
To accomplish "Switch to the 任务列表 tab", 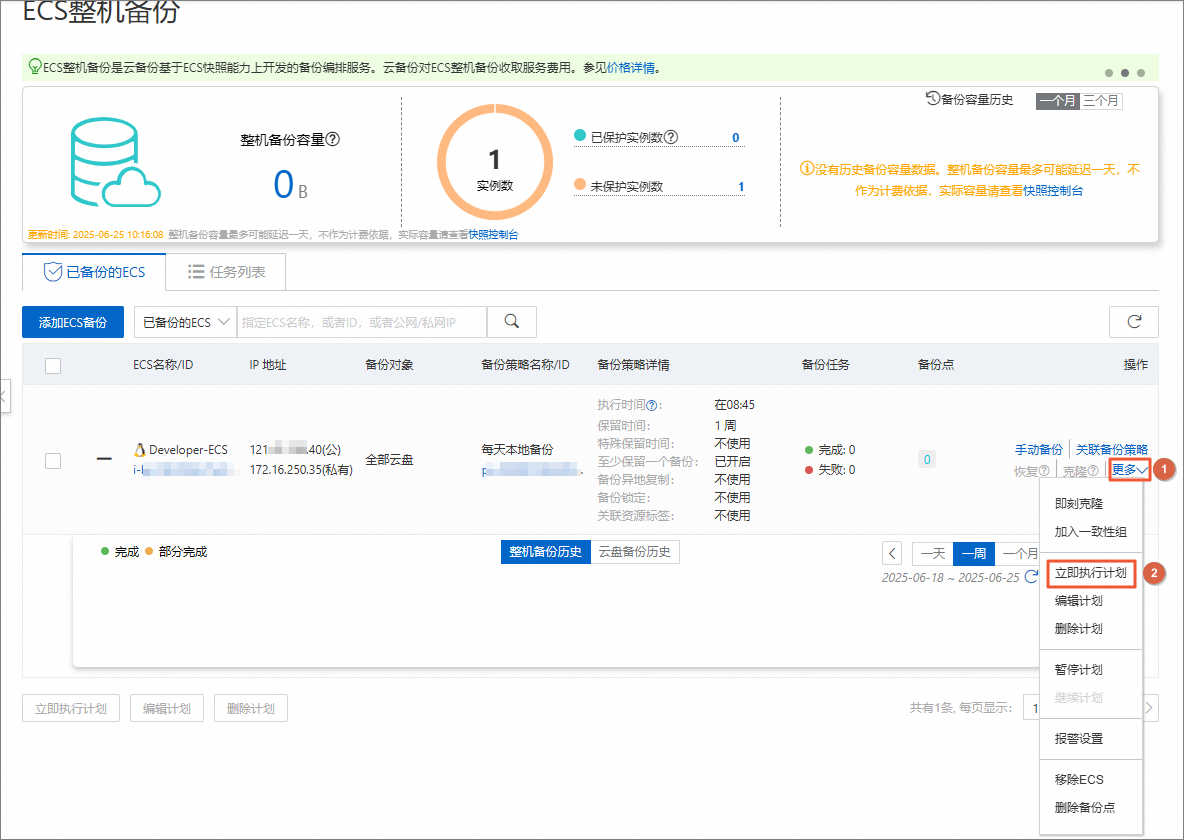I will pos(224,272).
